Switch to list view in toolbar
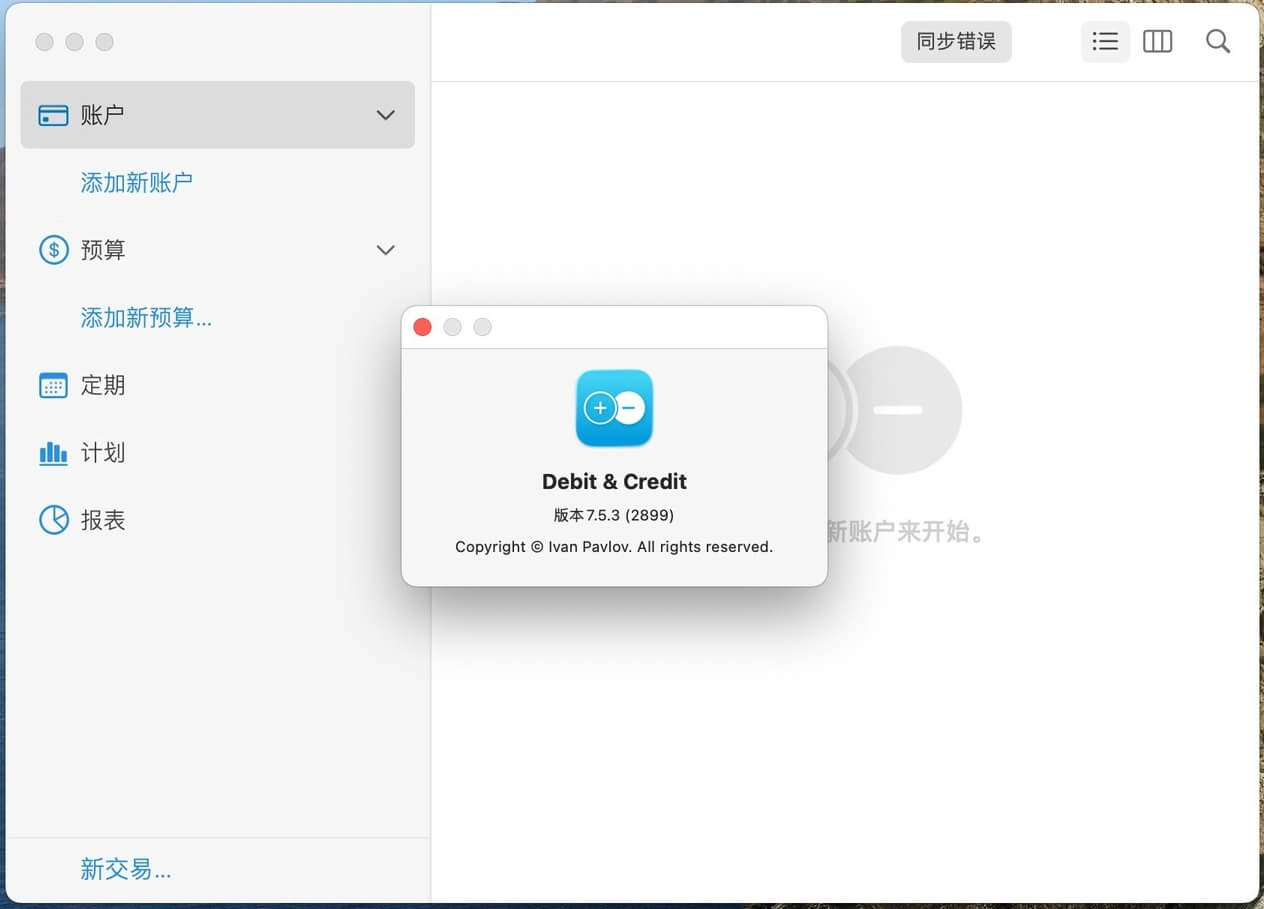Viewport: 1264px width, 909px height. pyautogui.click(x=1105, y=42)
